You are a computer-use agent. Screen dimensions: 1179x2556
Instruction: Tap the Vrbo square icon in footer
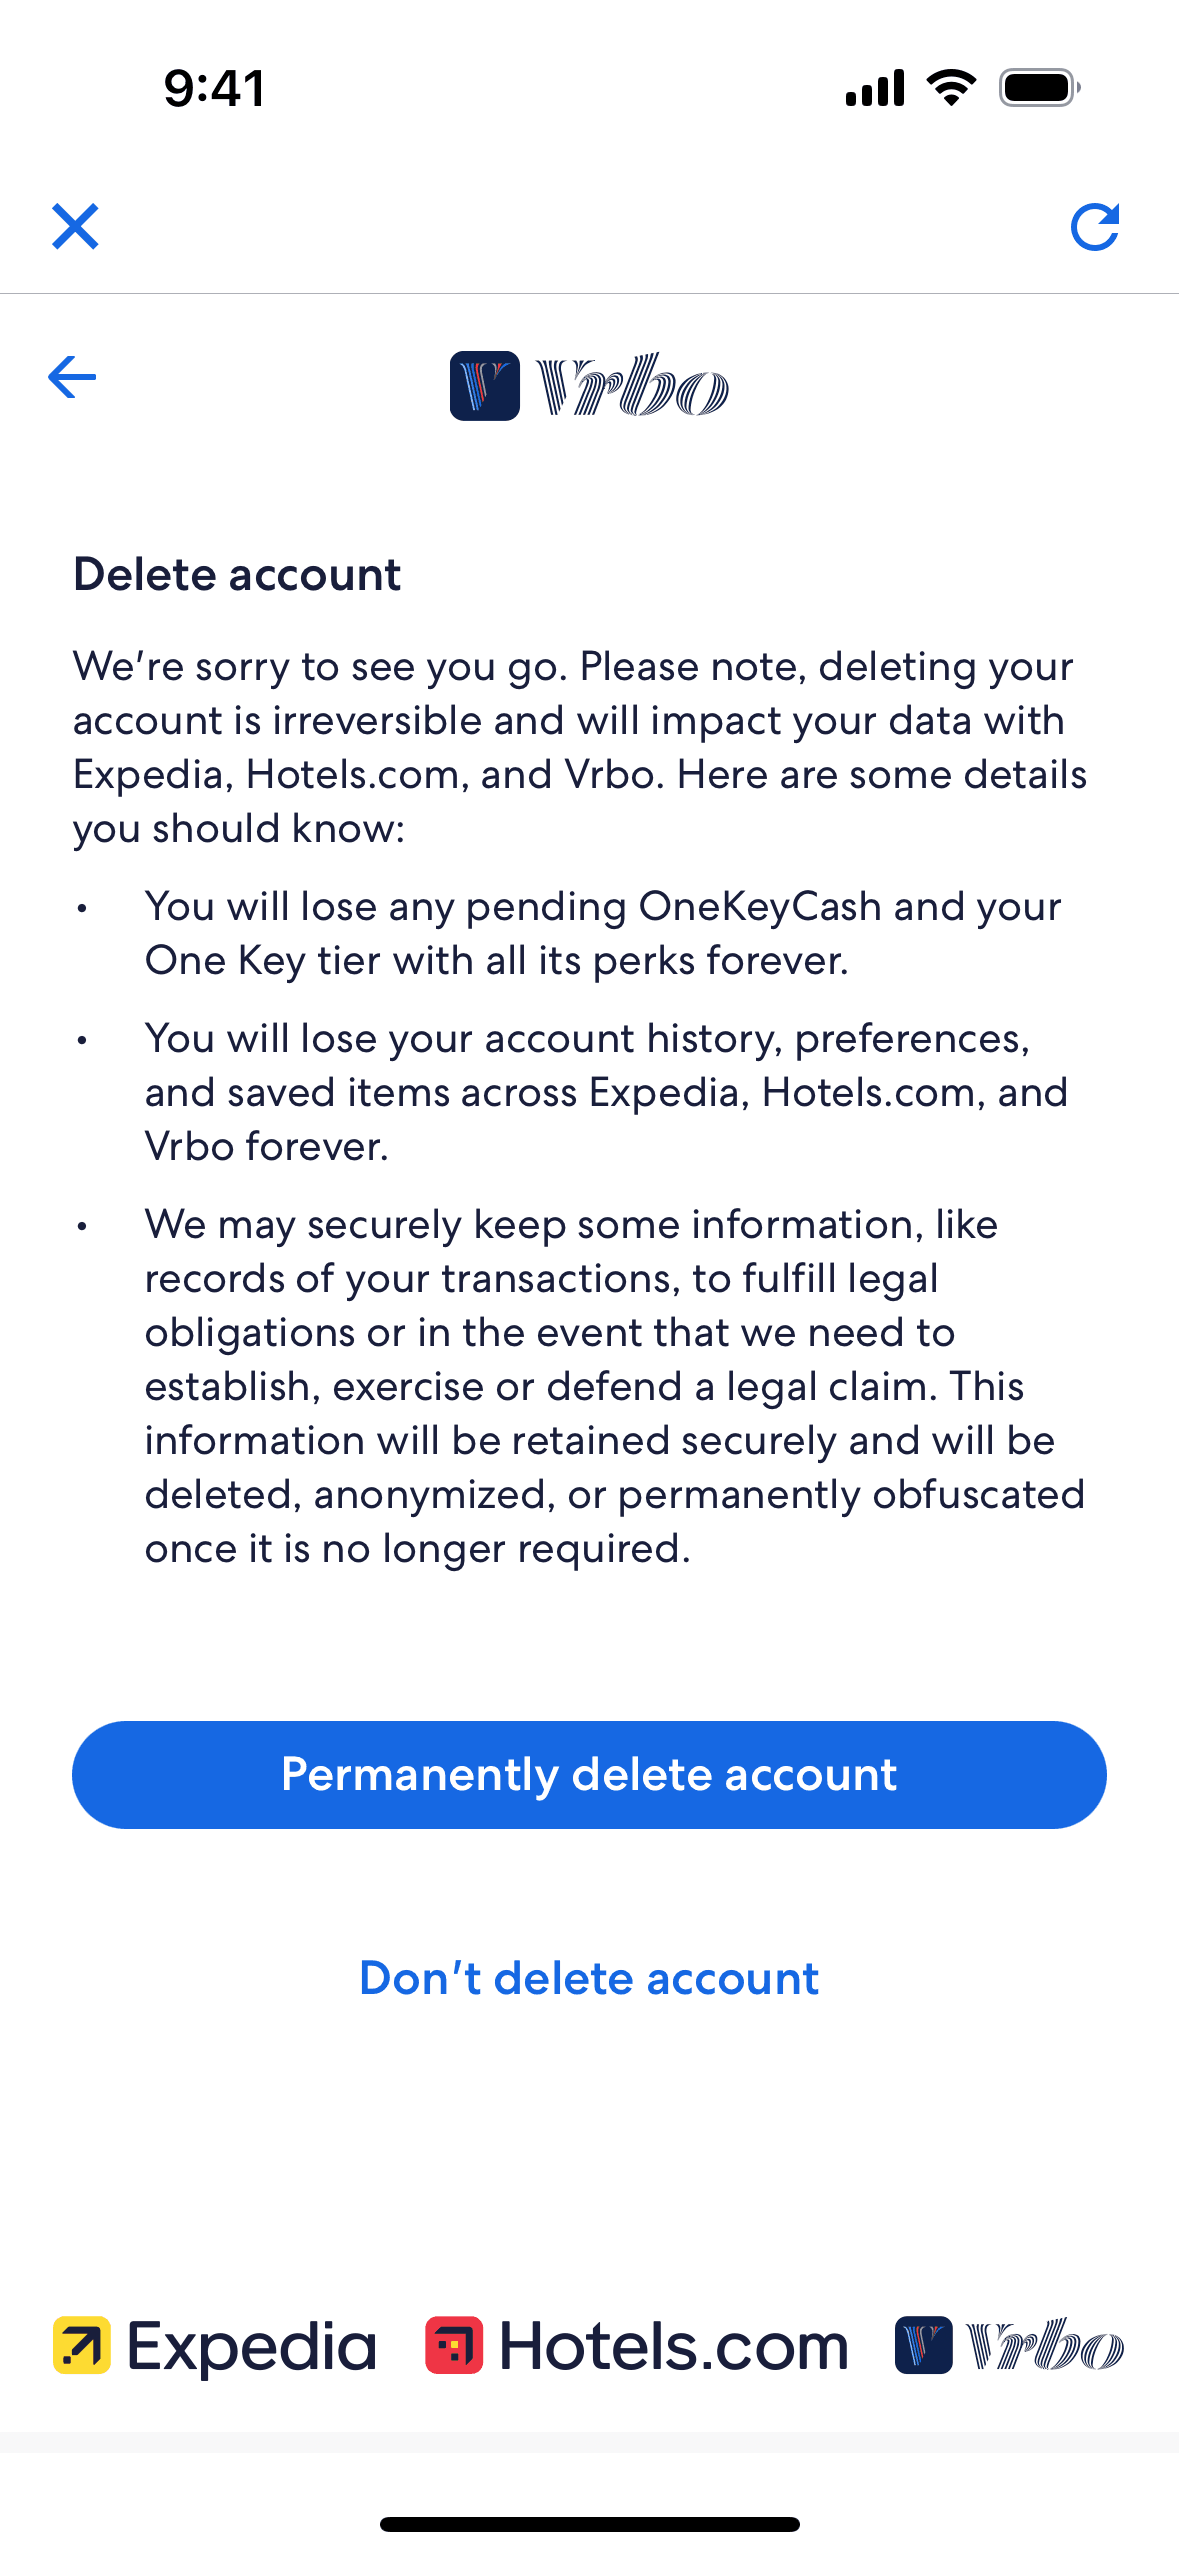(923, 2345)
